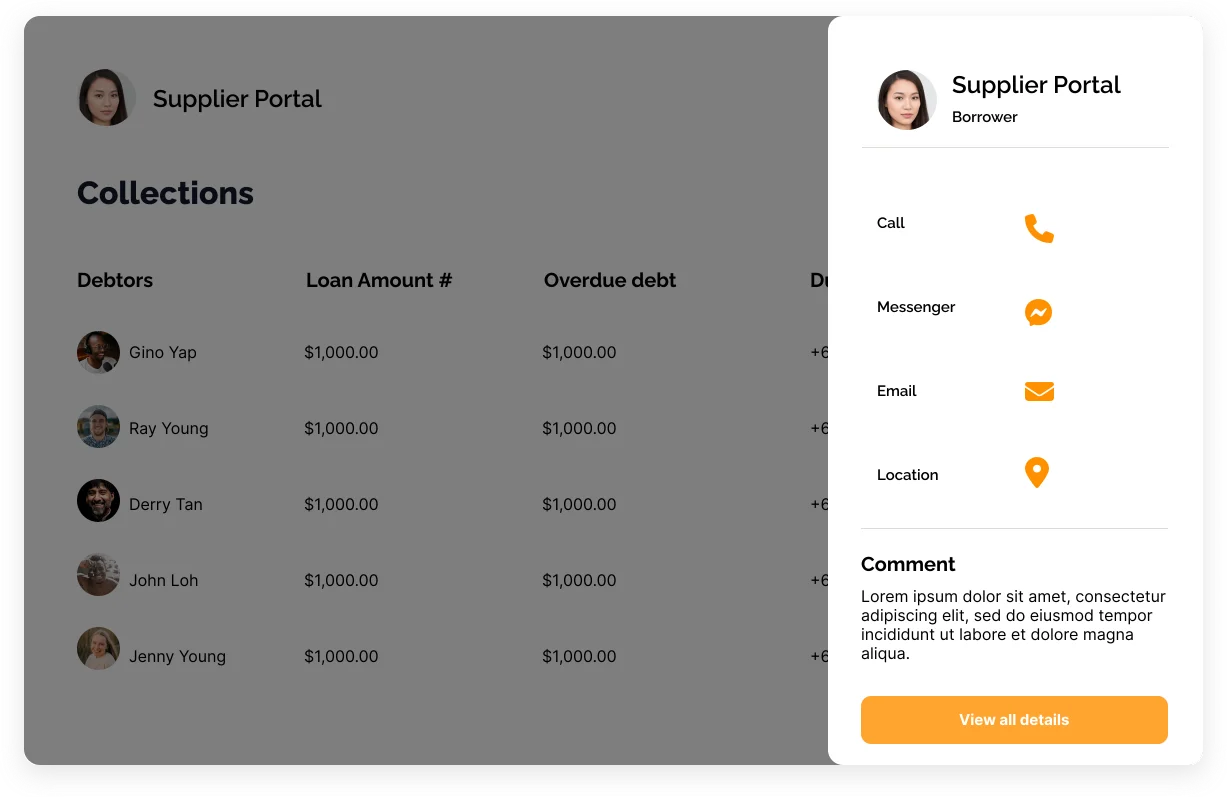Click the Location pin icon
This screenshot has width=1227, height=797.
point(1037,472)
